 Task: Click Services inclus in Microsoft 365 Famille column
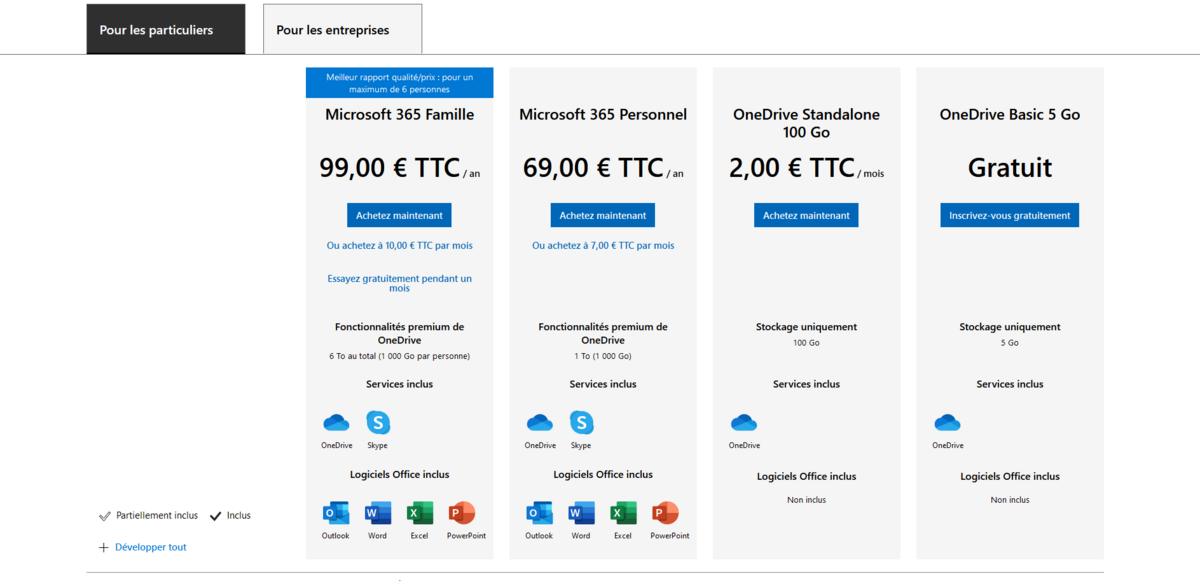(400, 384)
